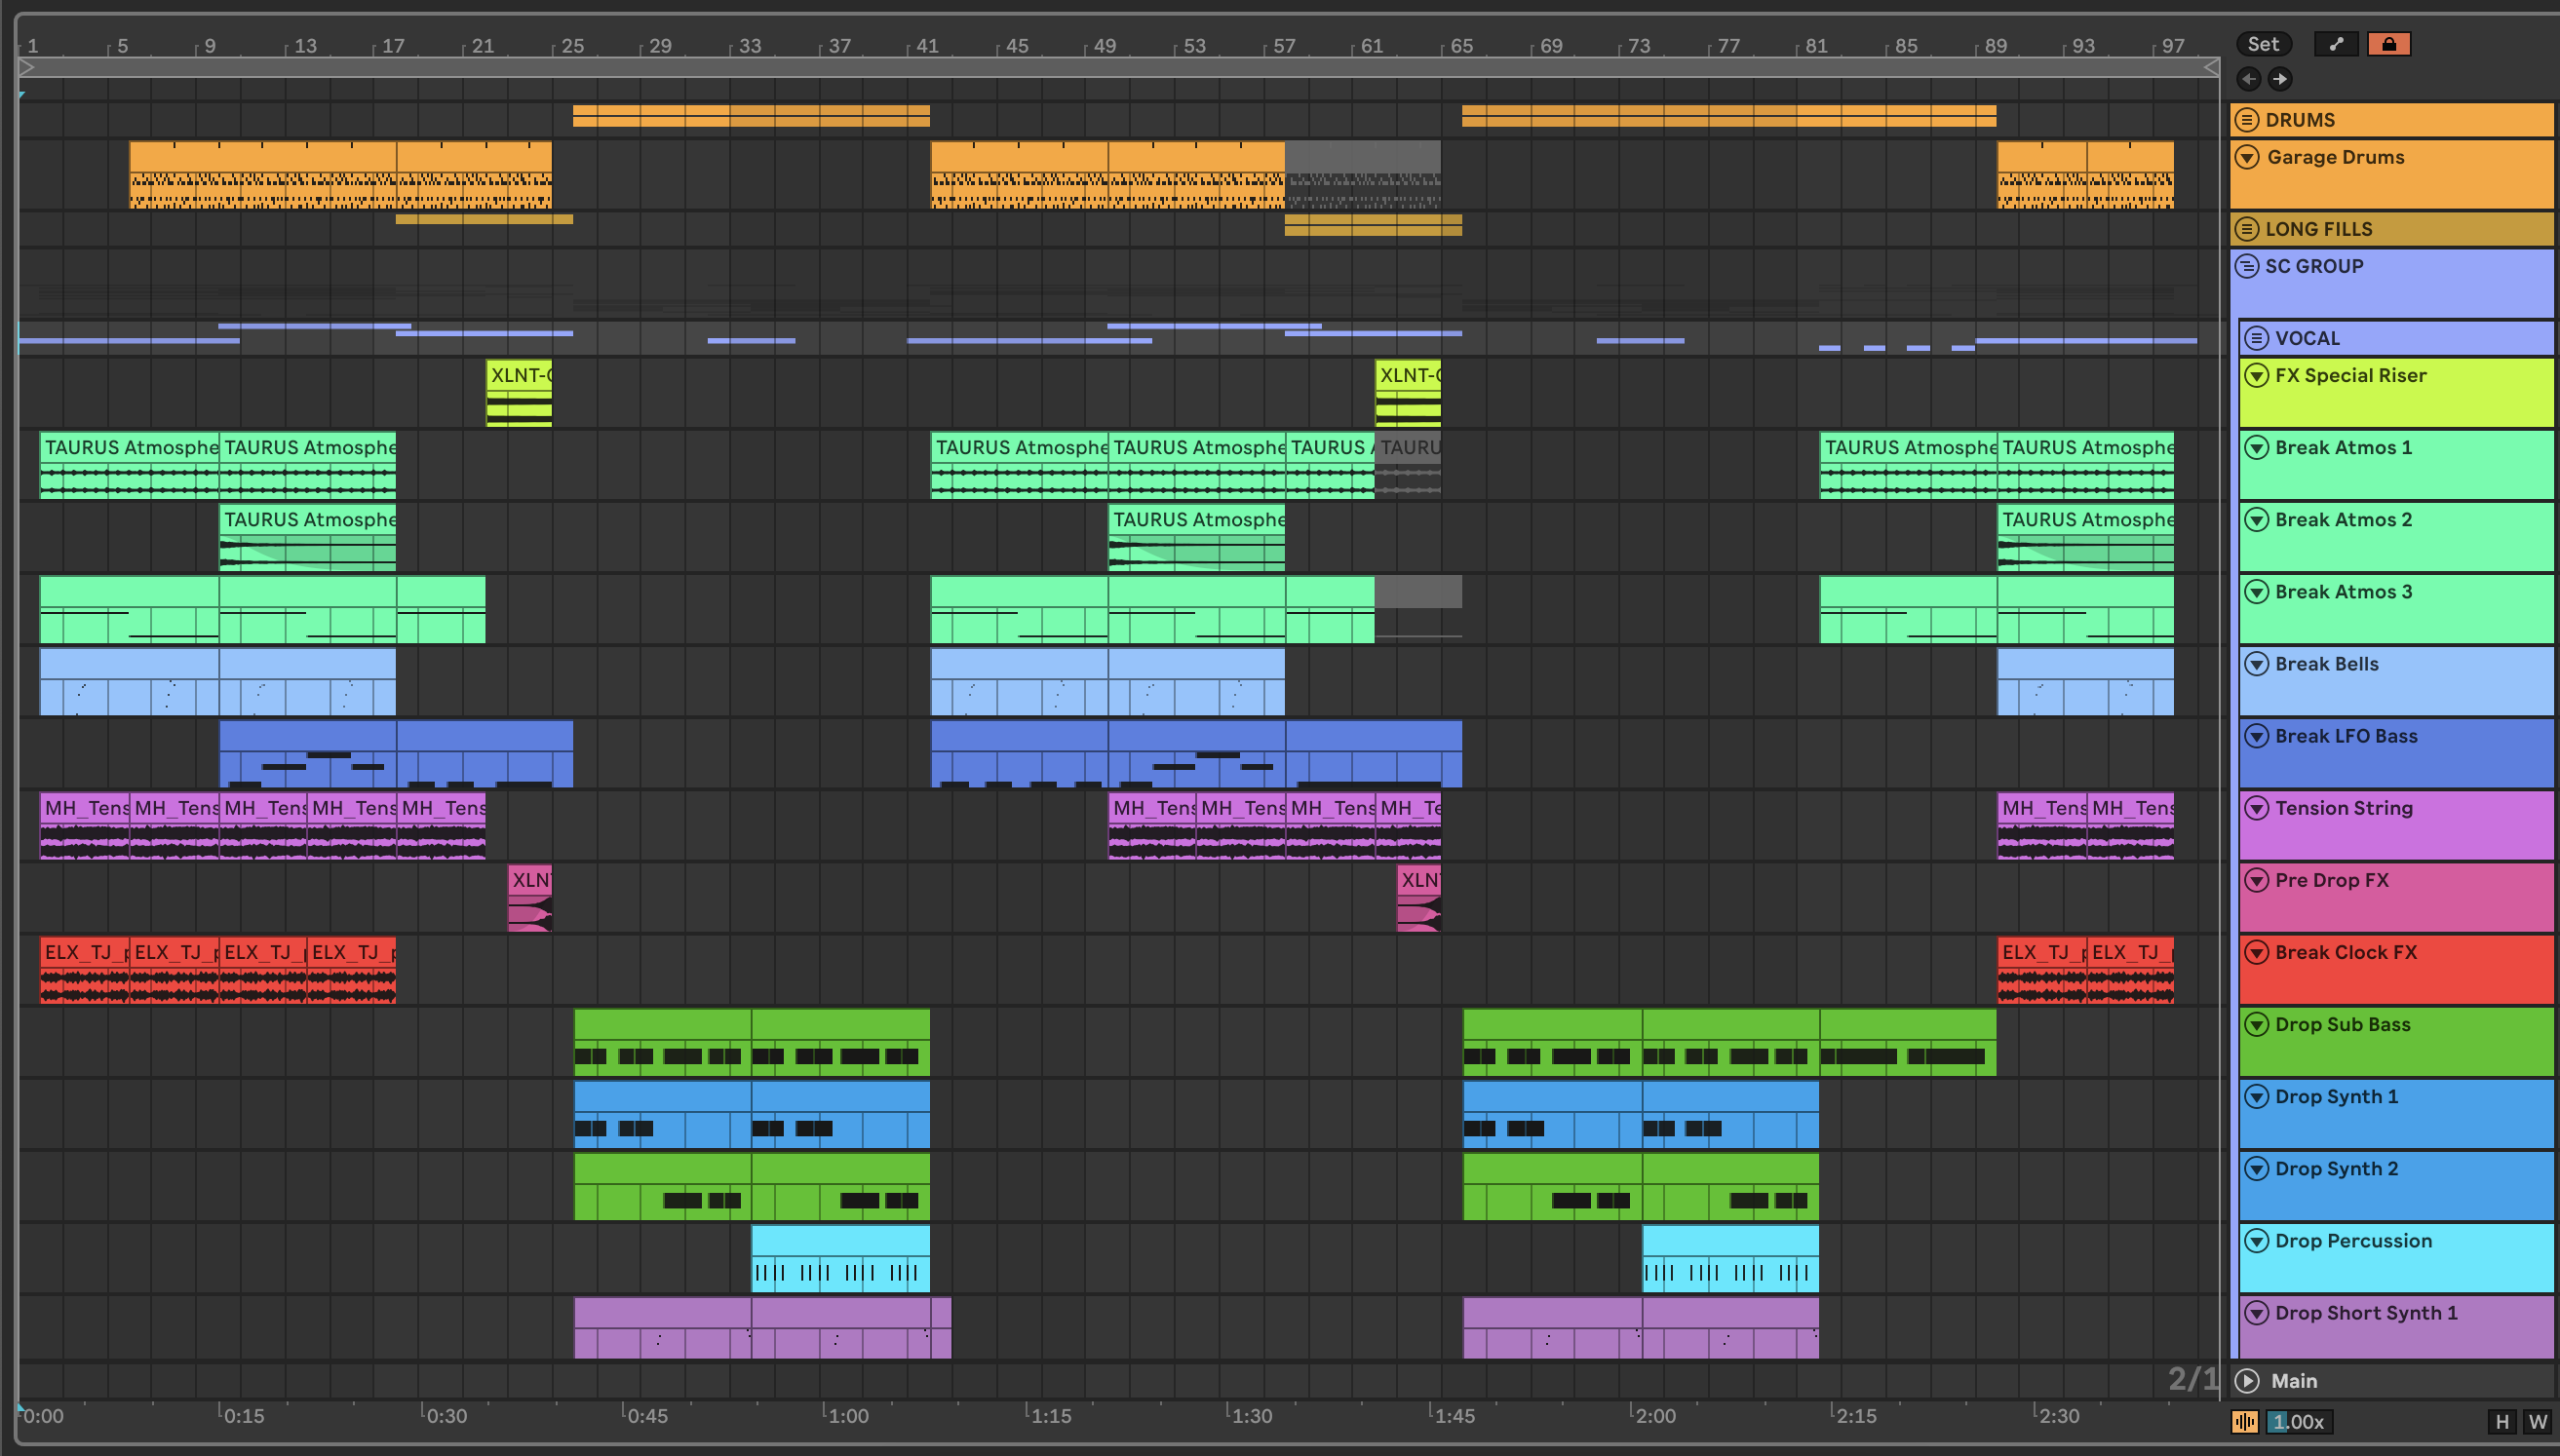
Task: Collapse the DRUMS group track
Action: 2247,120
